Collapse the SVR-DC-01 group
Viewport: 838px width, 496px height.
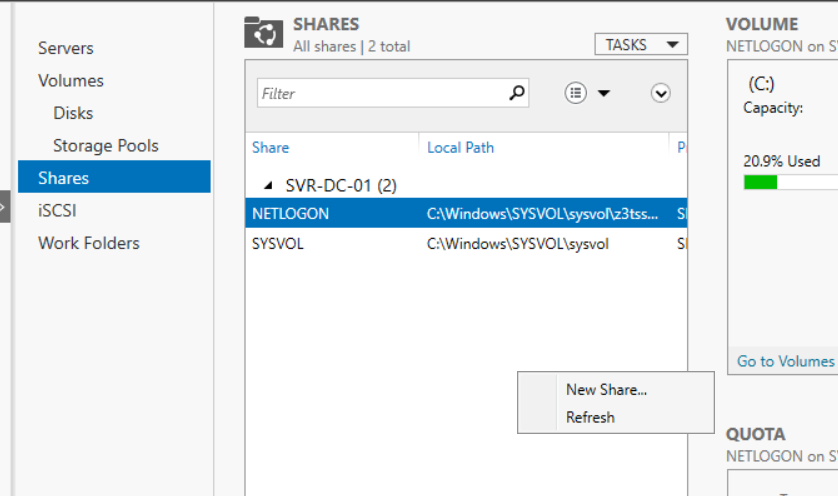[x=267, y=185]
